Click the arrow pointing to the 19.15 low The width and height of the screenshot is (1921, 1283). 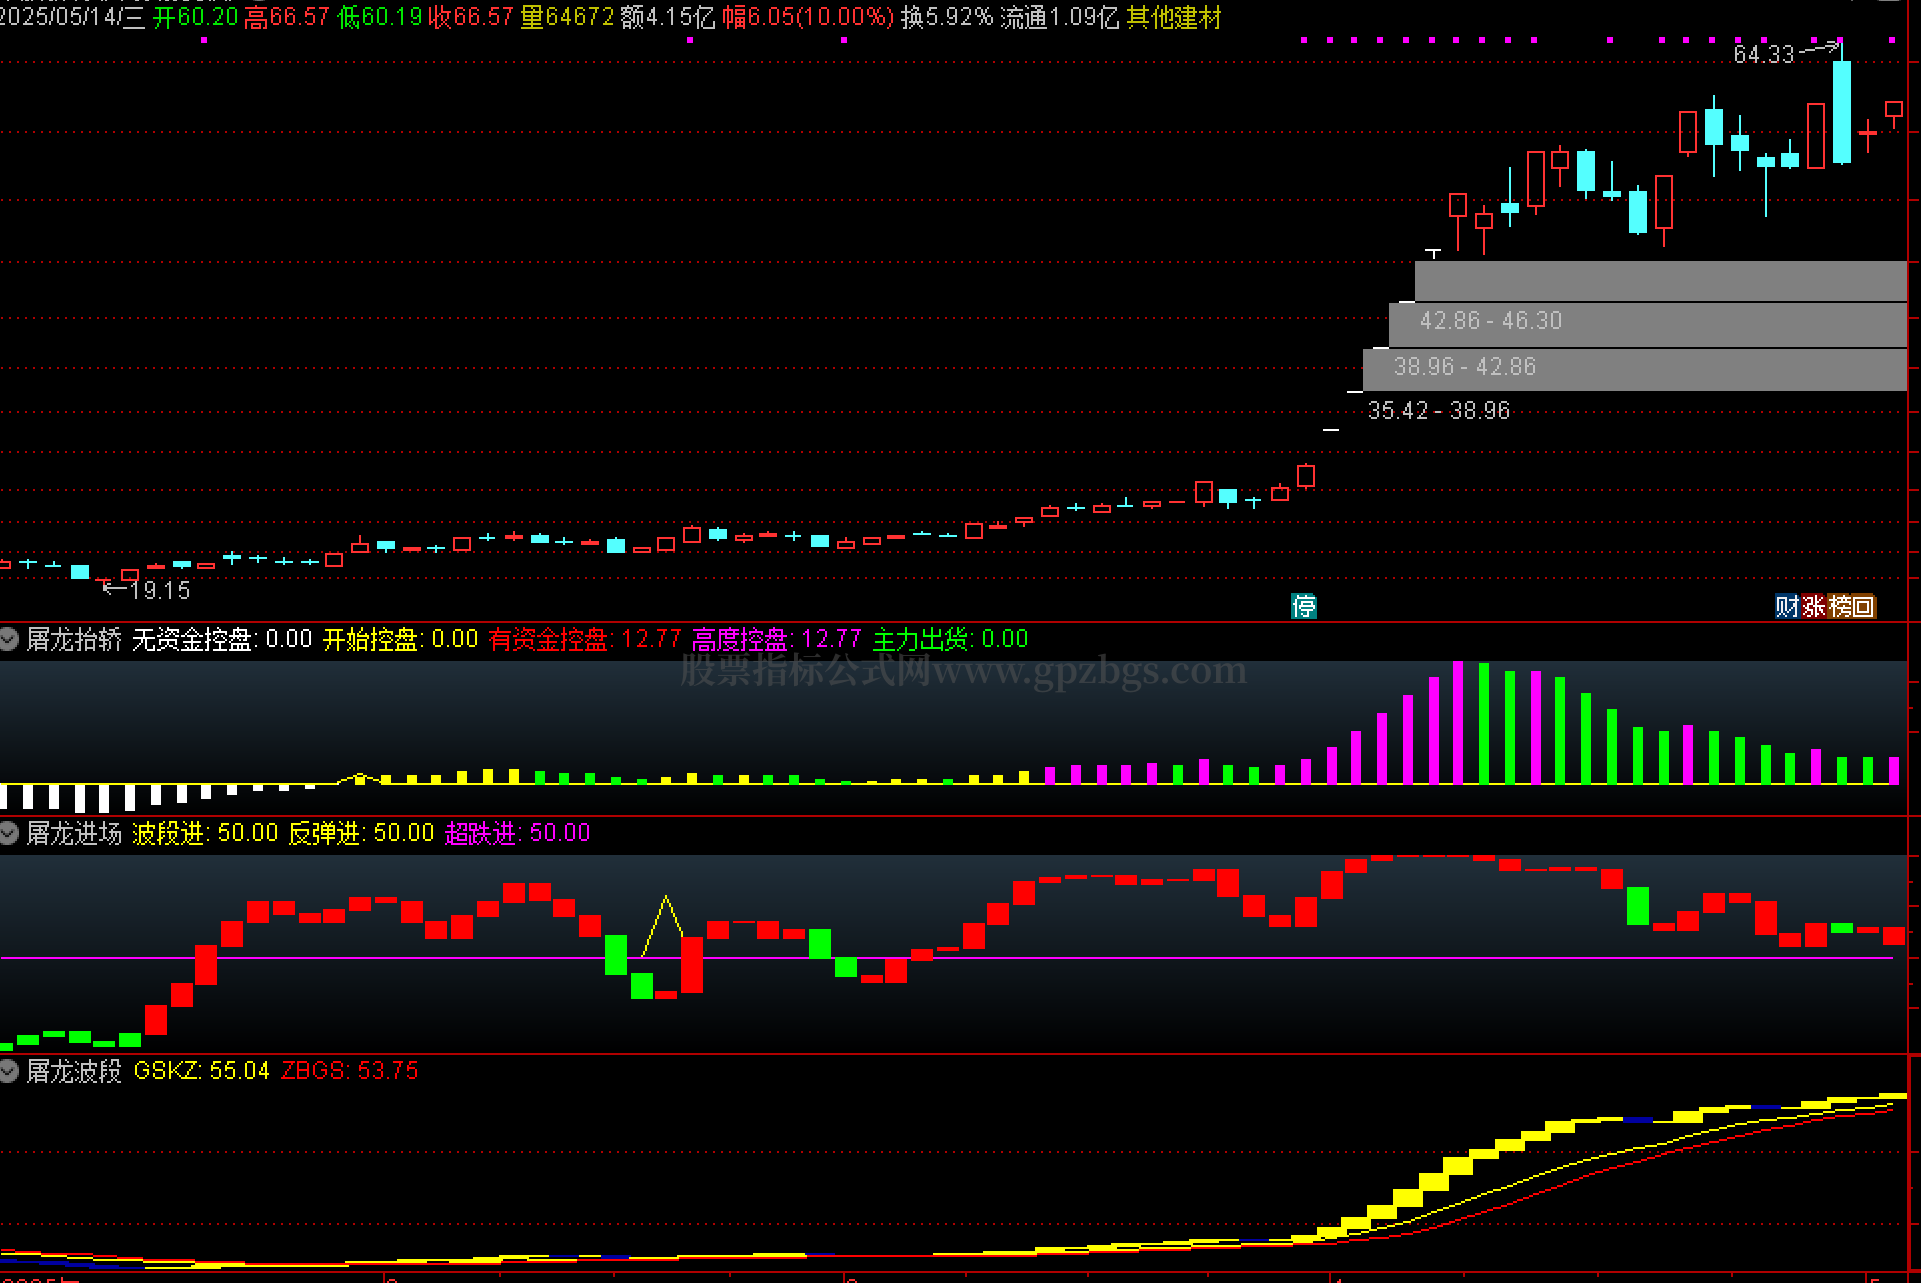click(114, 589)
